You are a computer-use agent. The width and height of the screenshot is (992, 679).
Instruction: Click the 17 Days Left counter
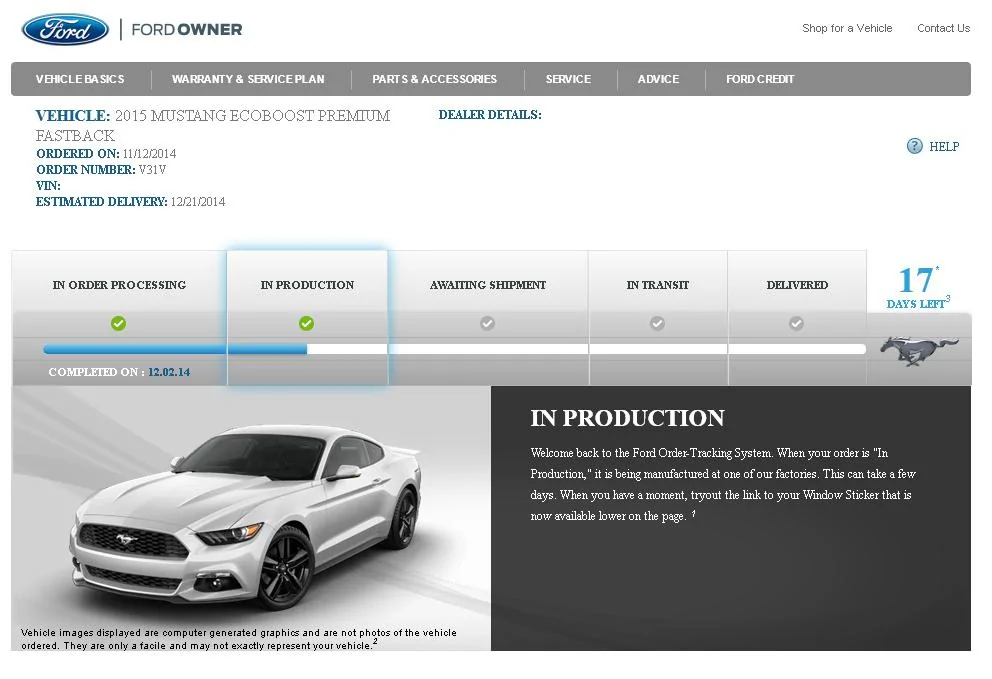pyautogui.click(x=918, y=288)
